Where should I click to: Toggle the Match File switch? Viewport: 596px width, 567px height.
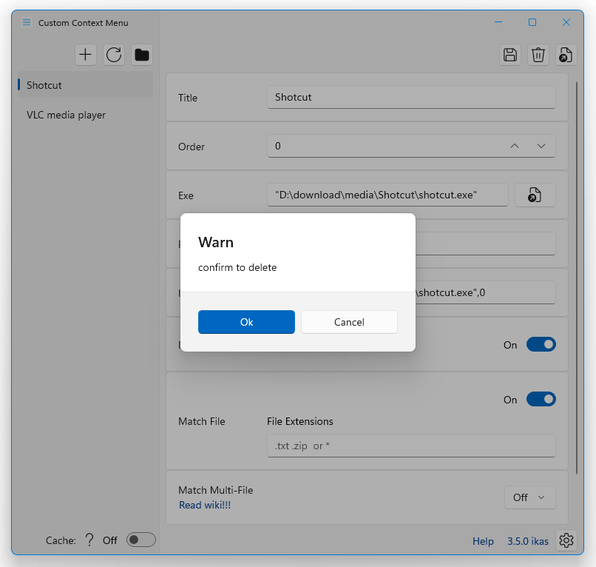click(x=541, y=399)
